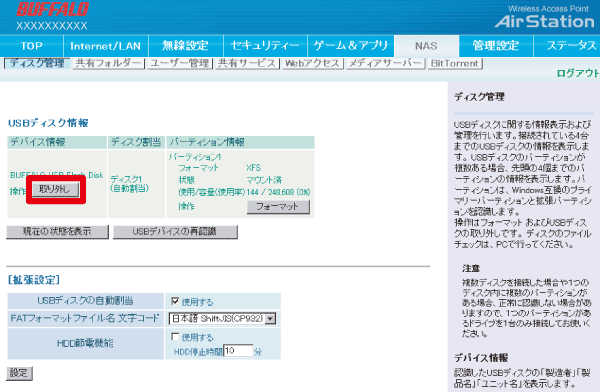Click the 設定 button
Screen dimensions: 600x392
pos(19,373)
